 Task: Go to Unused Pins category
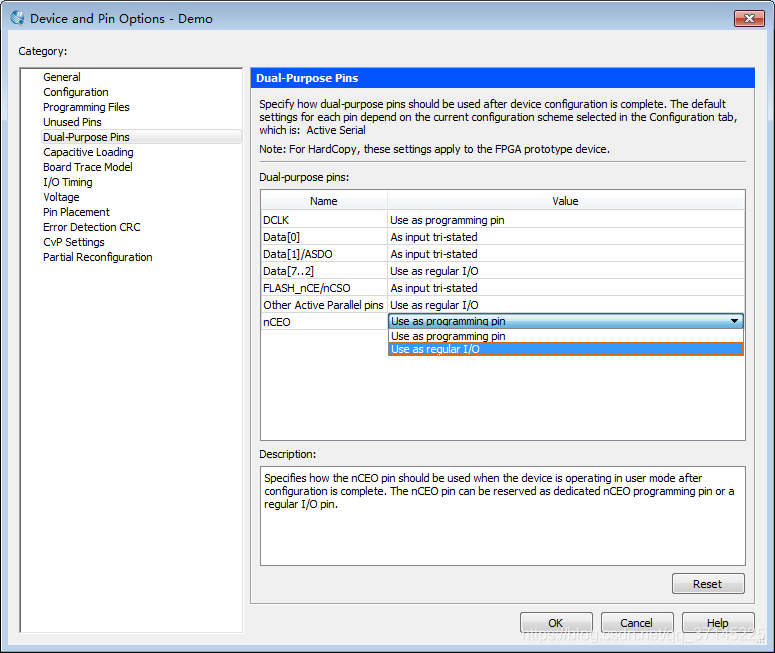(72, 122)
